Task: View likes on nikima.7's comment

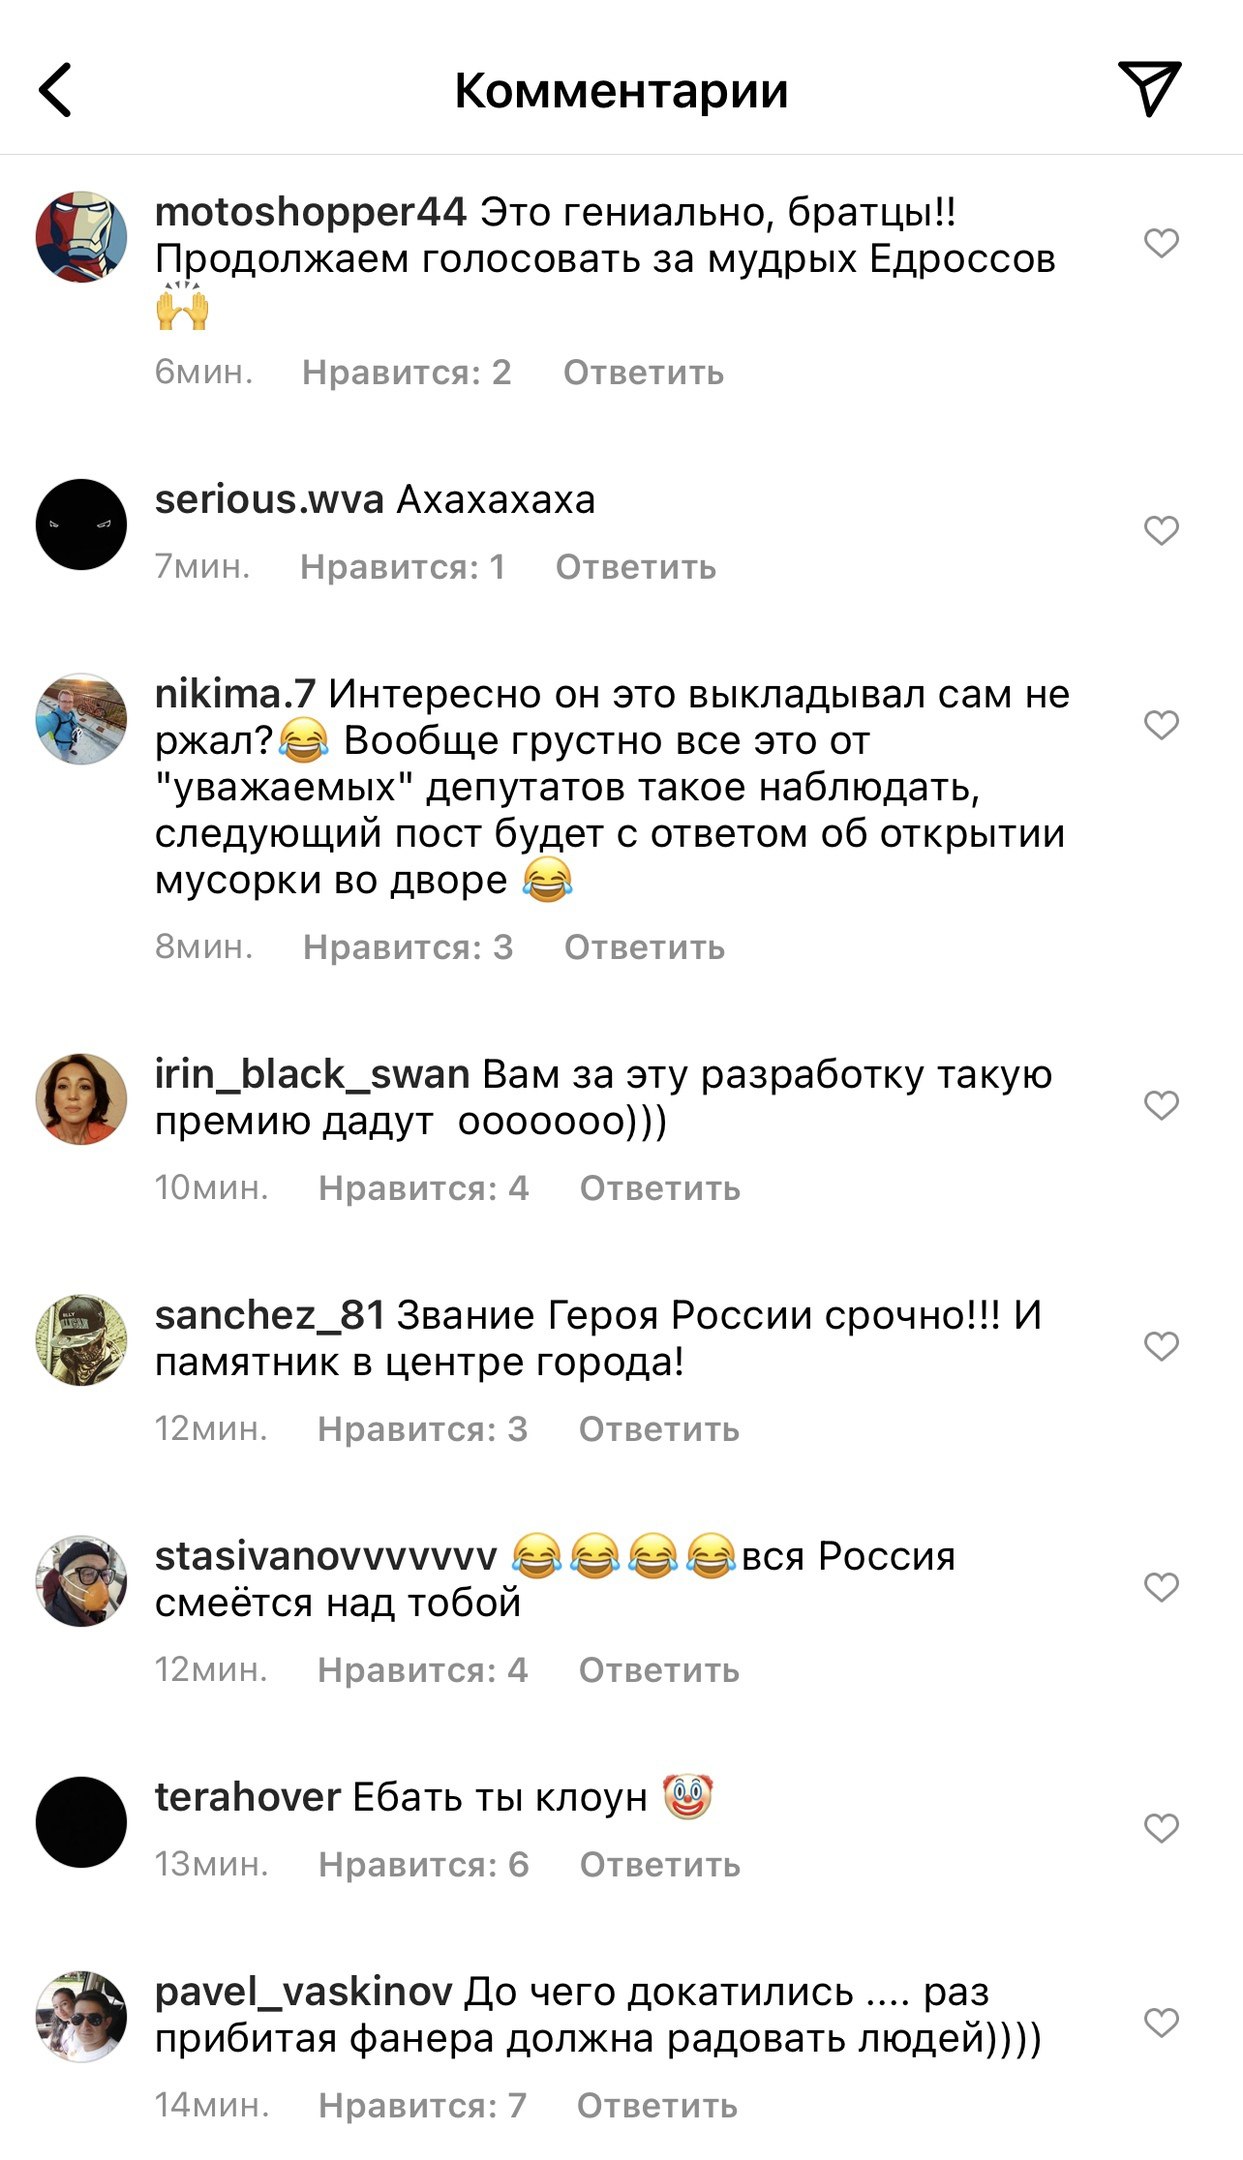Action: click(x=408, y=947)
